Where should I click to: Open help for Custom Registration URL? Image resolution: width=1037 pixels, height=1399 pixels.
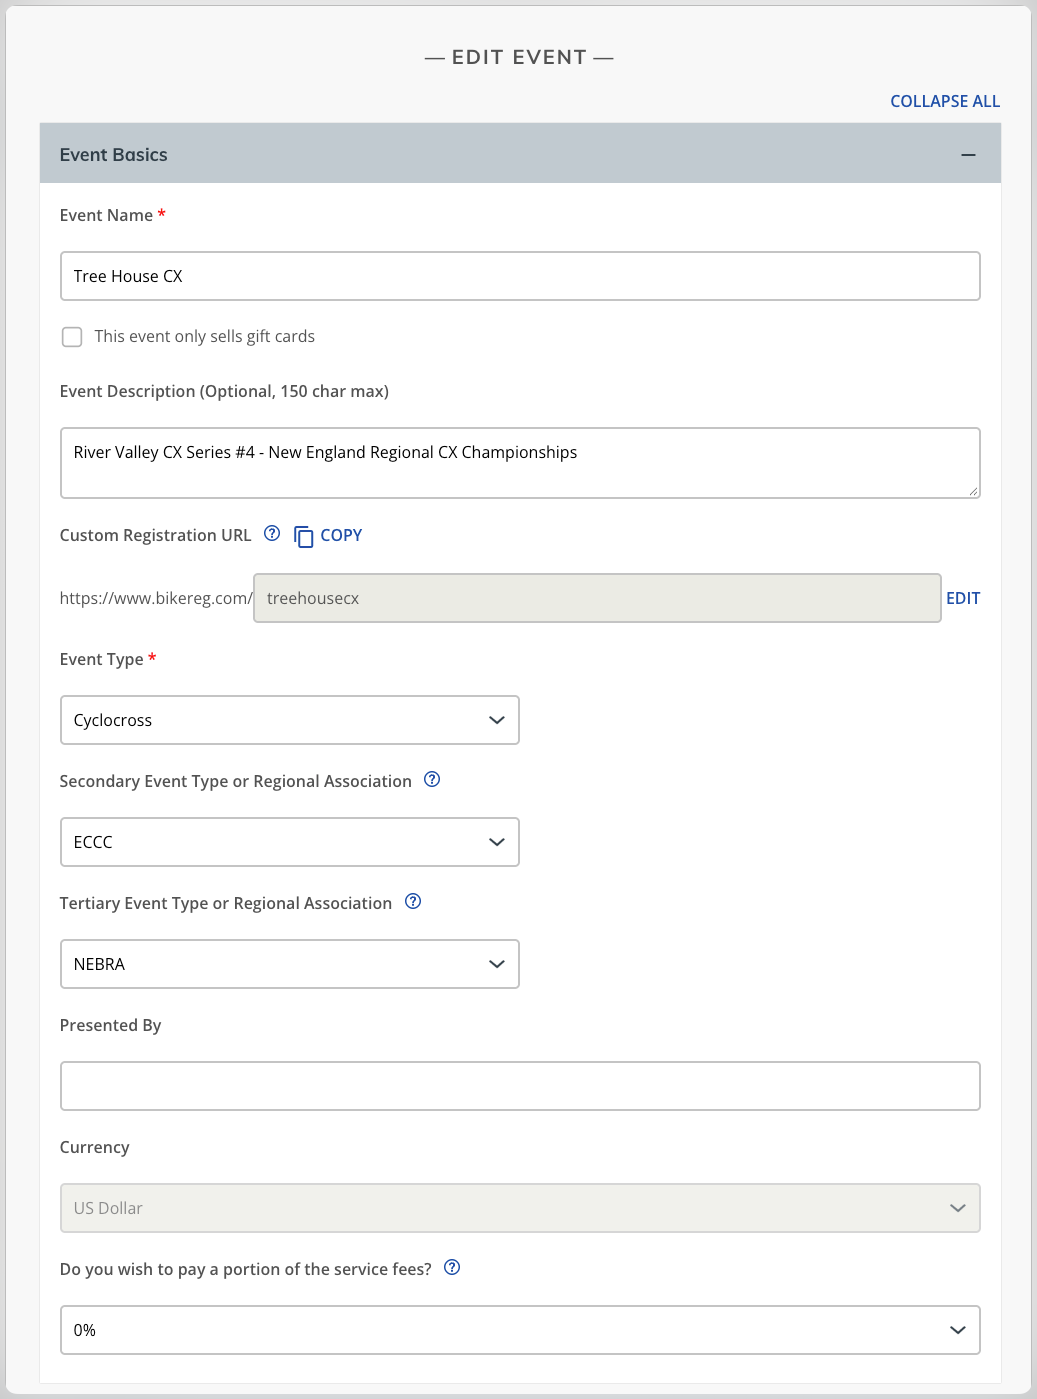[x=272, y=534]
